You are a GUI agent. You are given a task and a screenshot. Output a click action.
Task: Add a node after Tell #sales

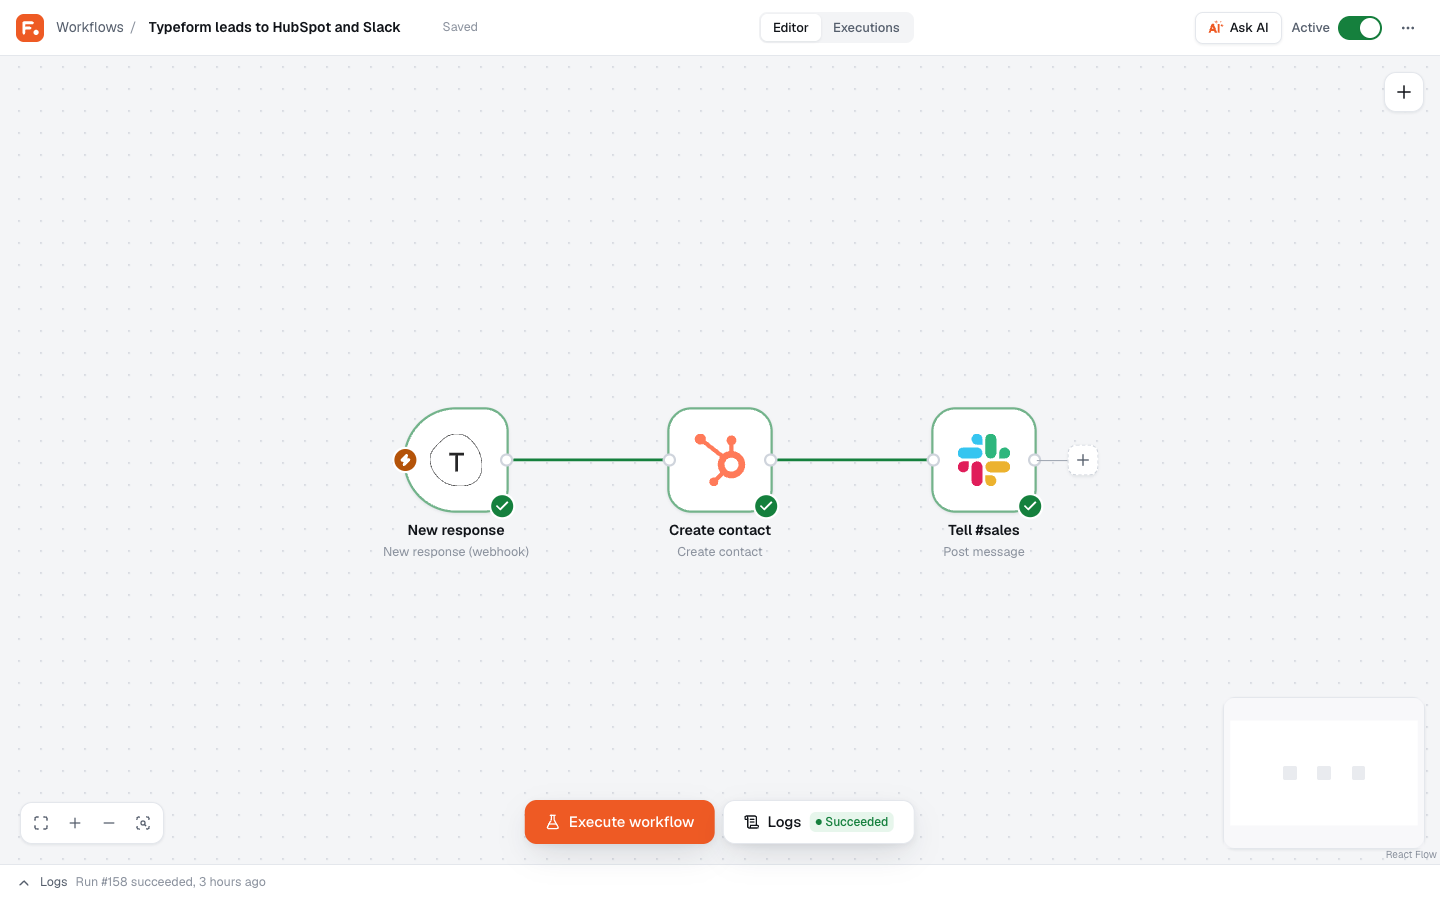click(1083, 460)
